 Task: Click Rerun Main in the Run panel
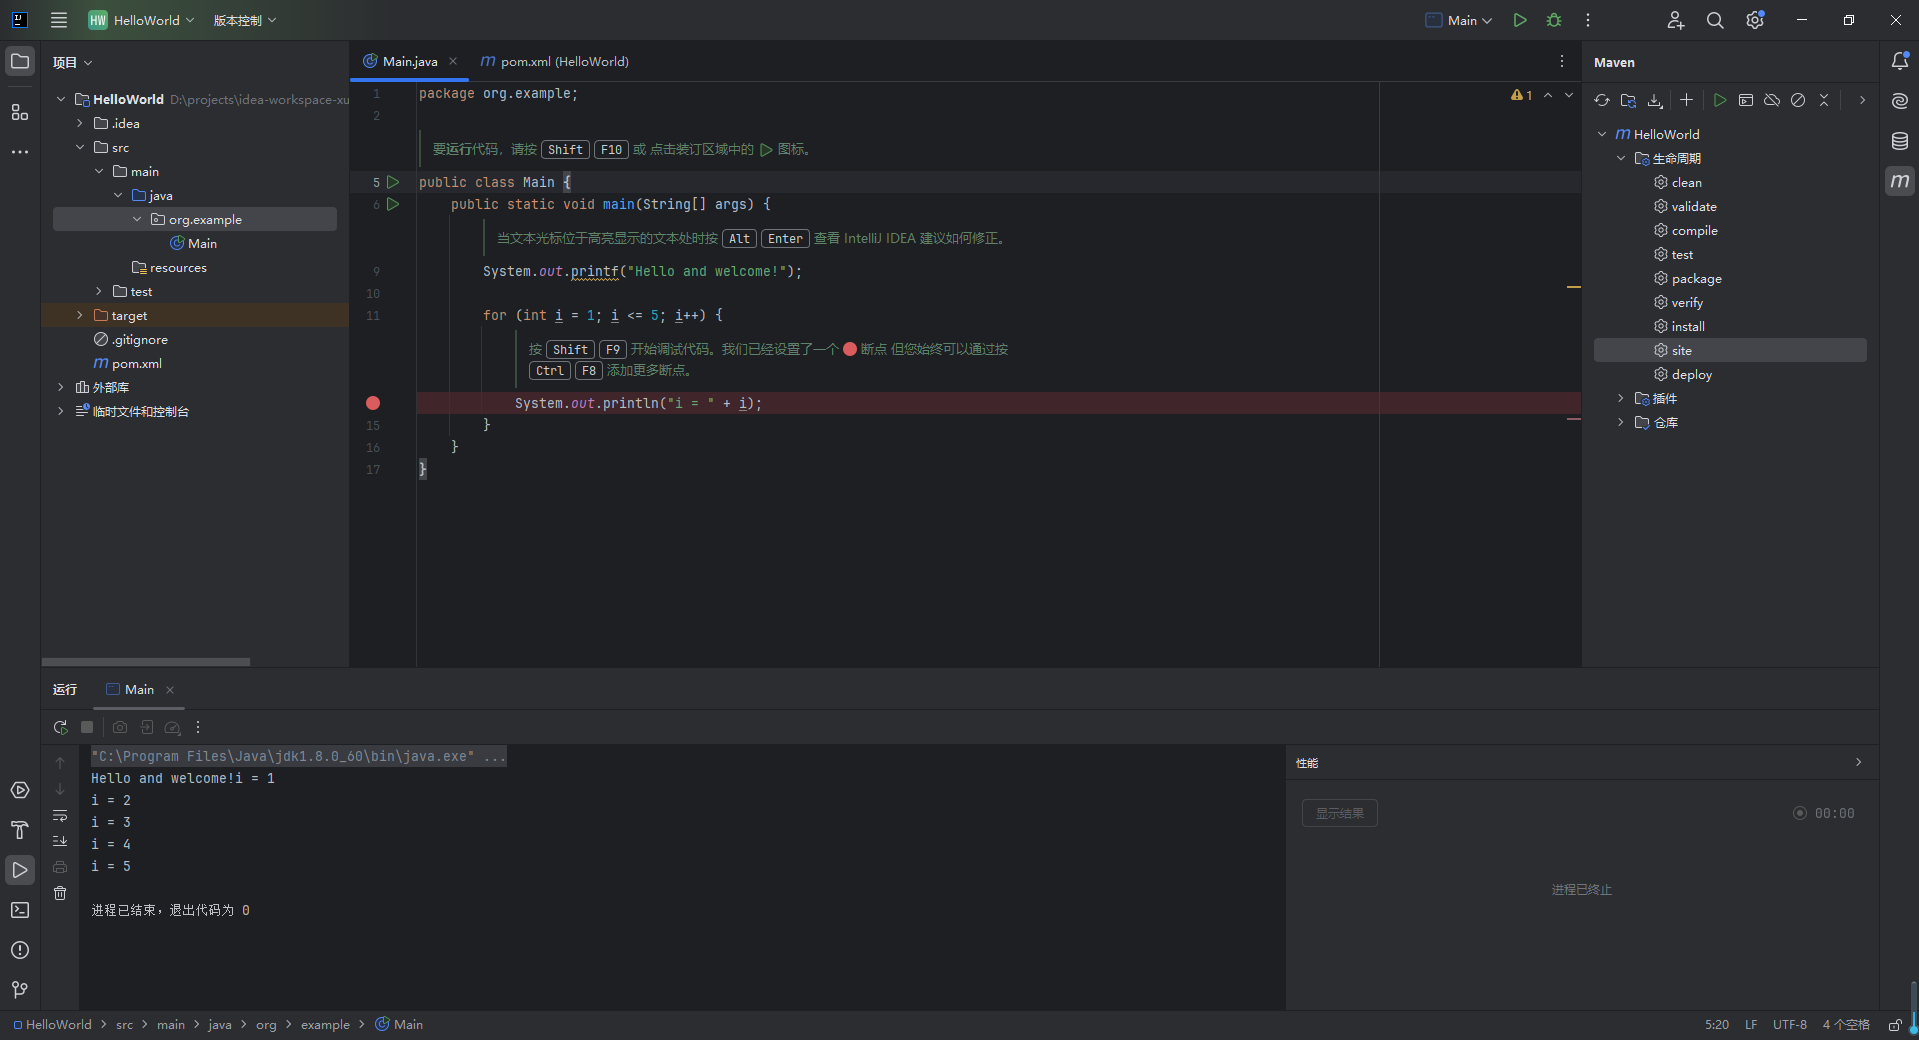[x=60, y=727]
